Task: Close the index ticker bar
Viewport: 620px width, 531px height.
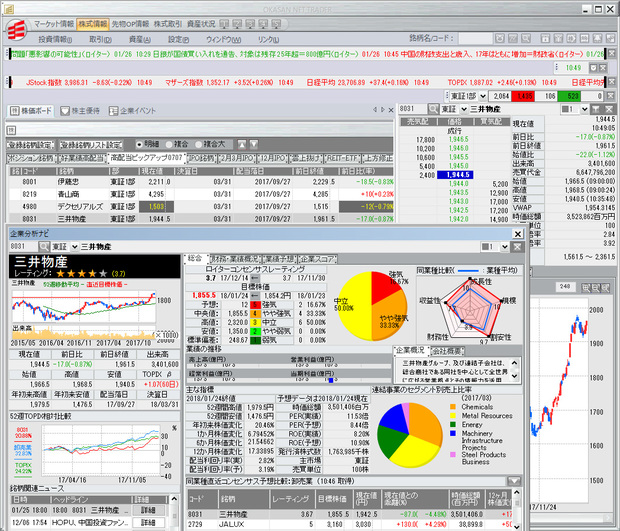Action: (612, 82)
